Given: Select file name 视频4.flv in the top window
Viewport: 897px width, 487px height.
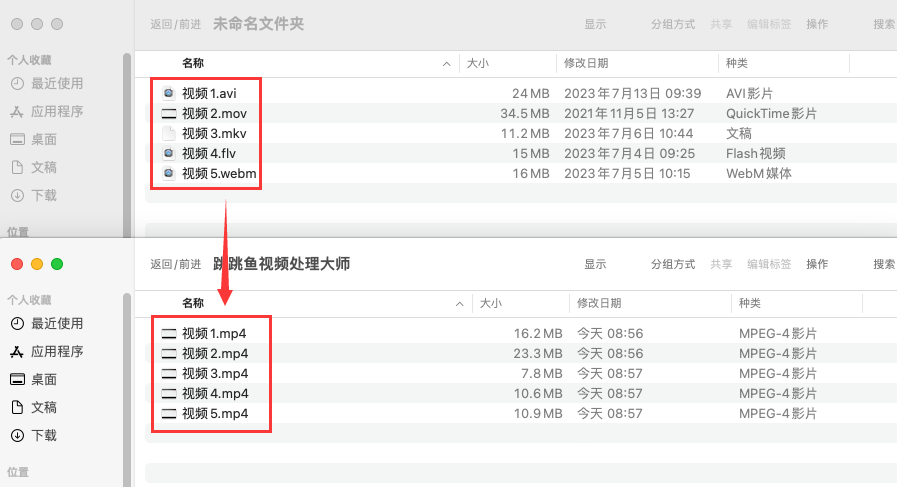Looking at the screenshot, I should [x=209, y=153].
